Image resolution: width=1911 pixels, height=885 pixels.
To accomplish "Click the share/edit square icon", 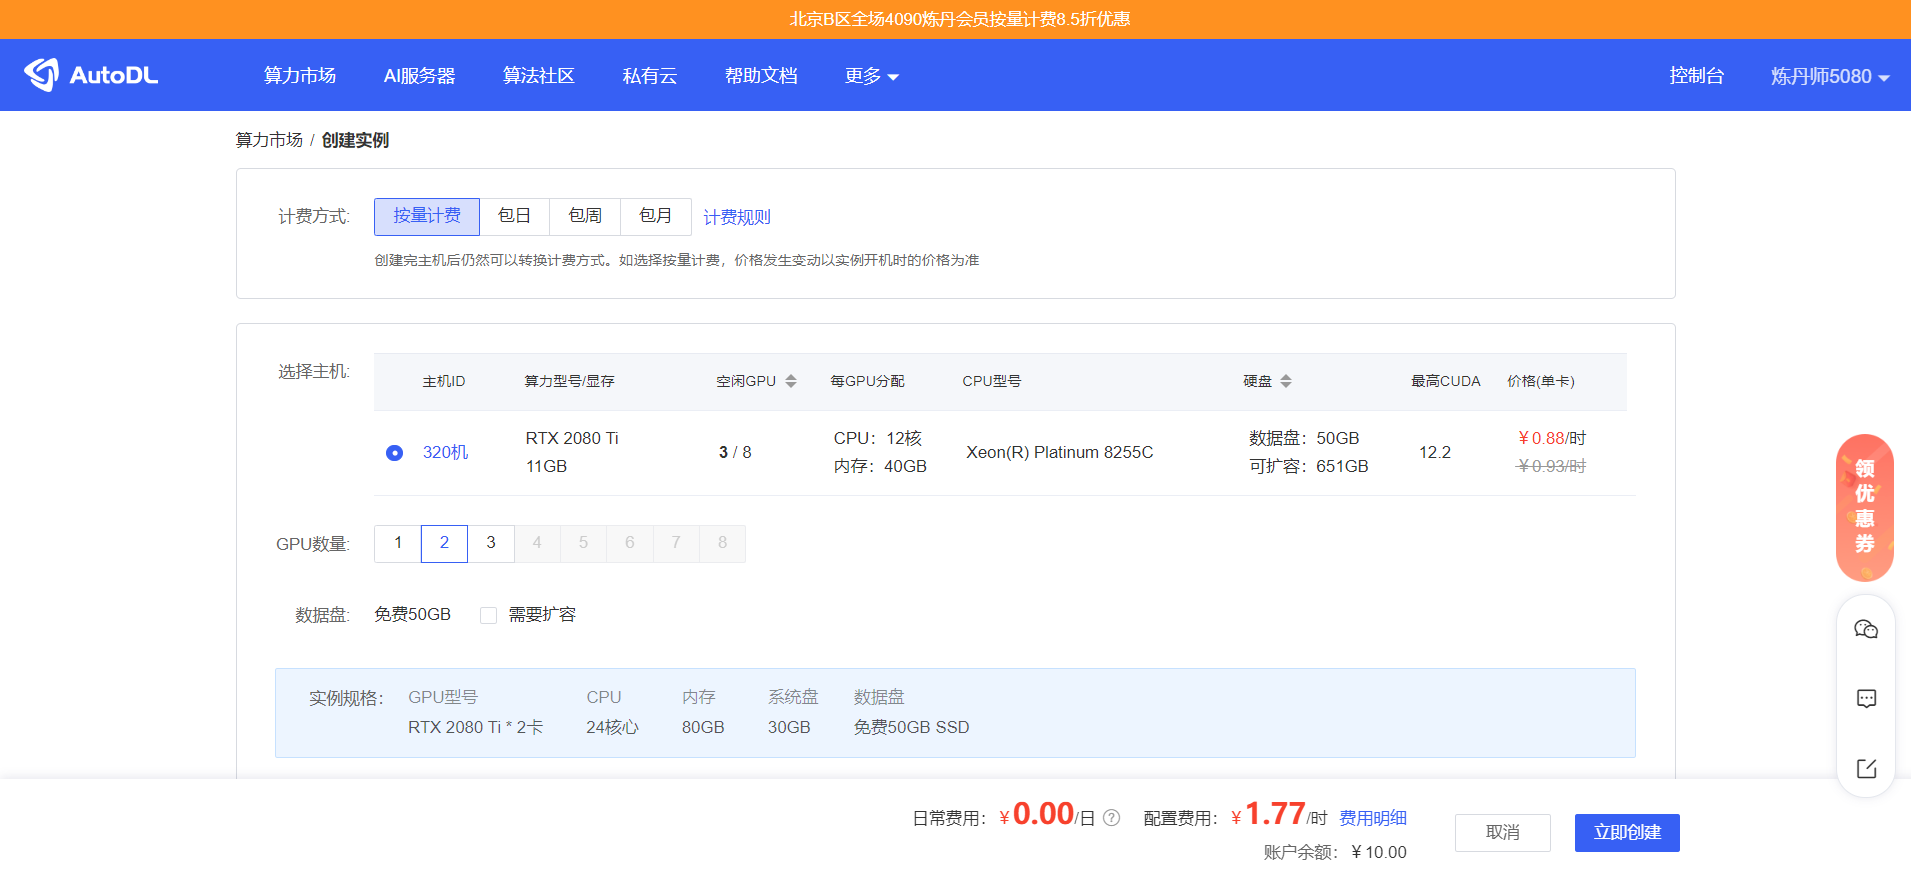I will point(1866,768).
